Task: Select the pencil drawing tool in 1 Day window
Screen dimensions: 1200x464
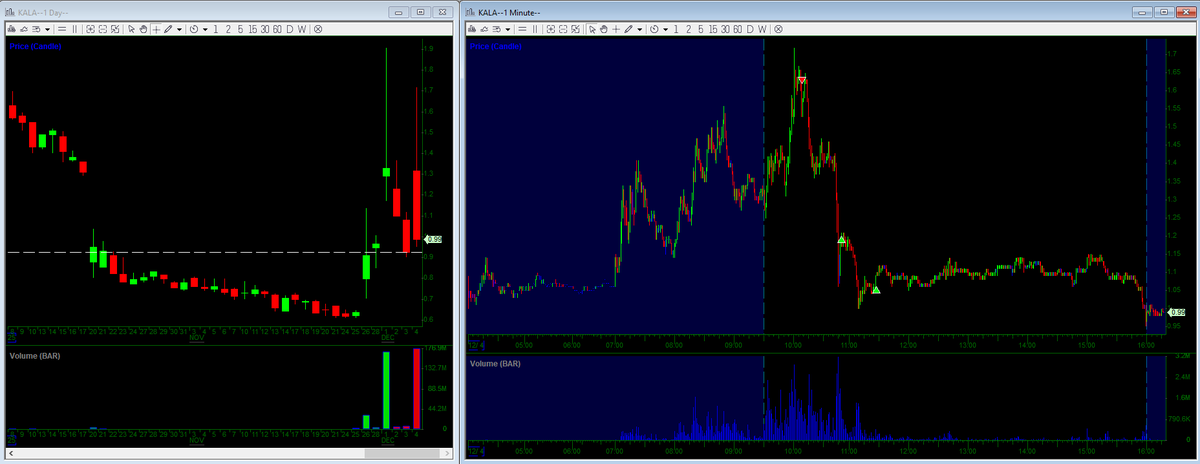Action: click(x=168, y=29)
